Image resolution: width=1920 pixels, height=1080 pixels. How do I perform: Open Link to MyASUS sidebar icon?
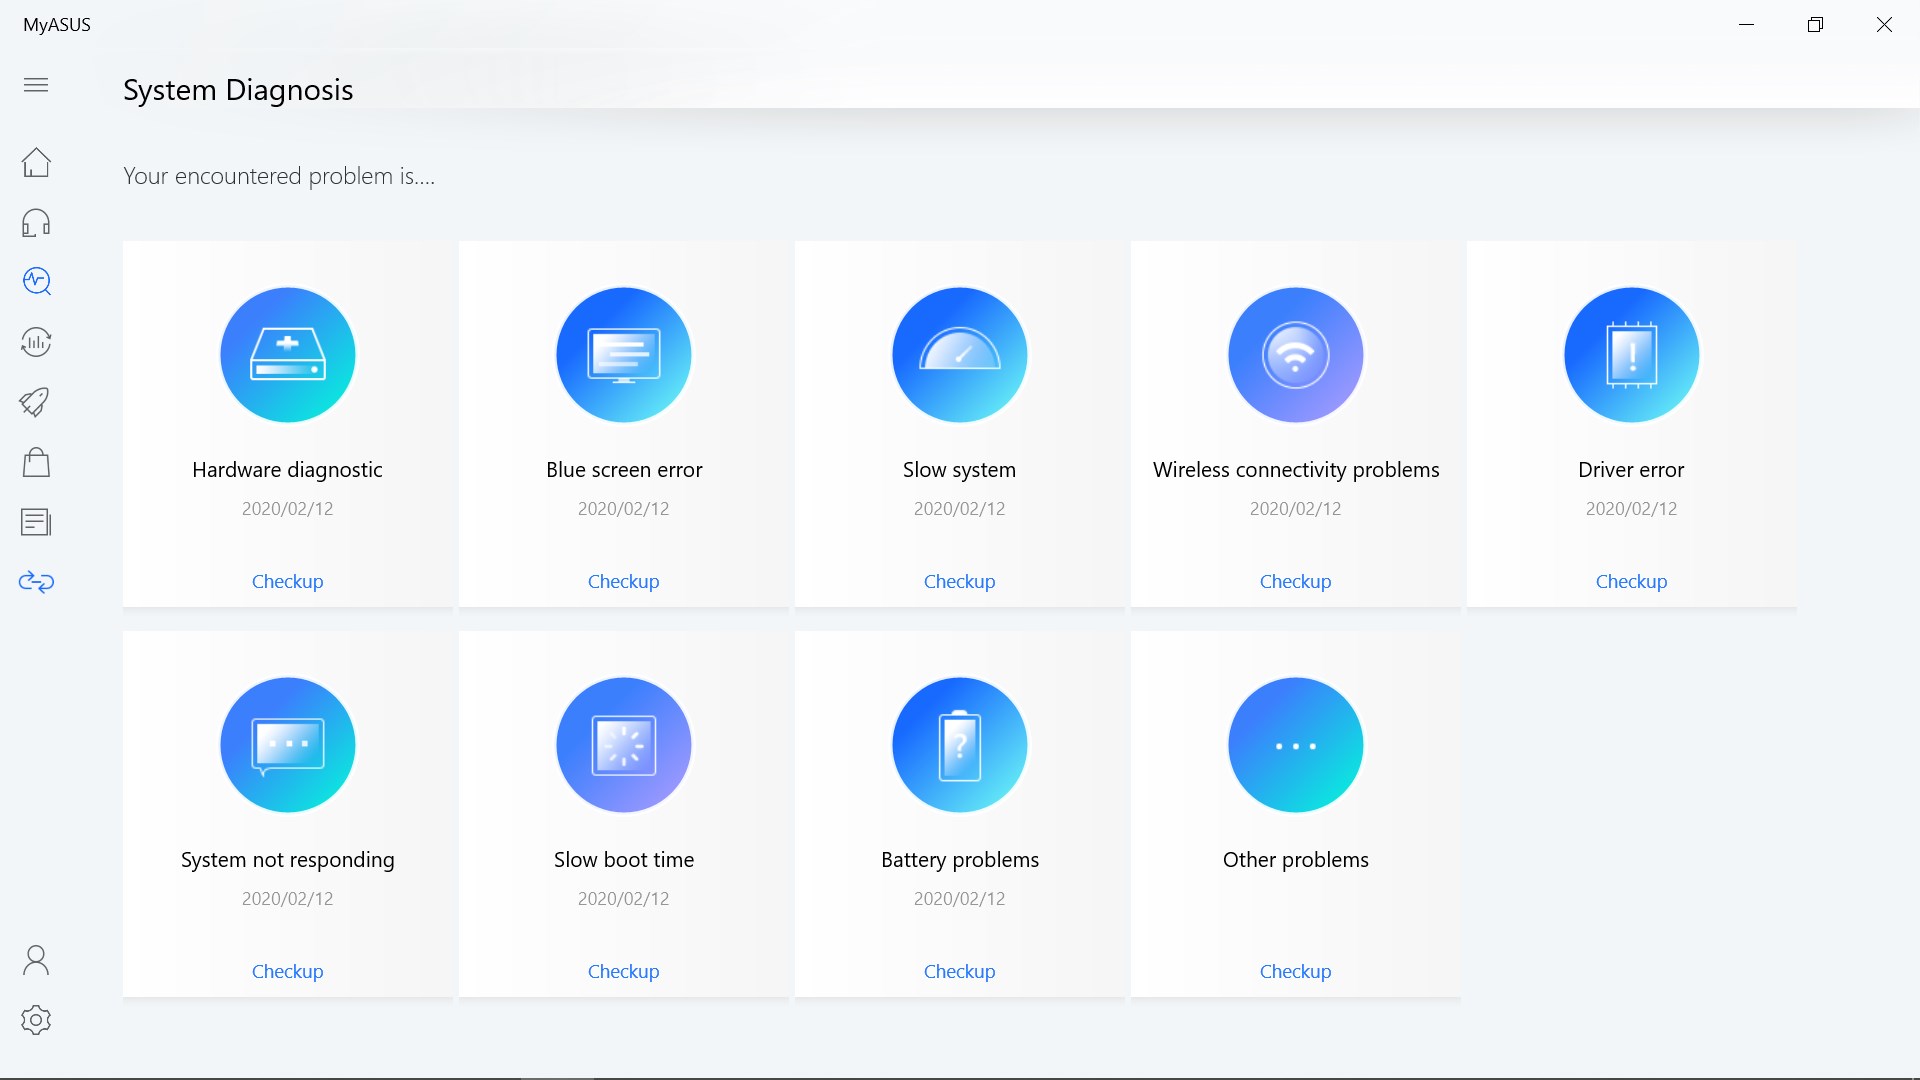pos(36,582)
